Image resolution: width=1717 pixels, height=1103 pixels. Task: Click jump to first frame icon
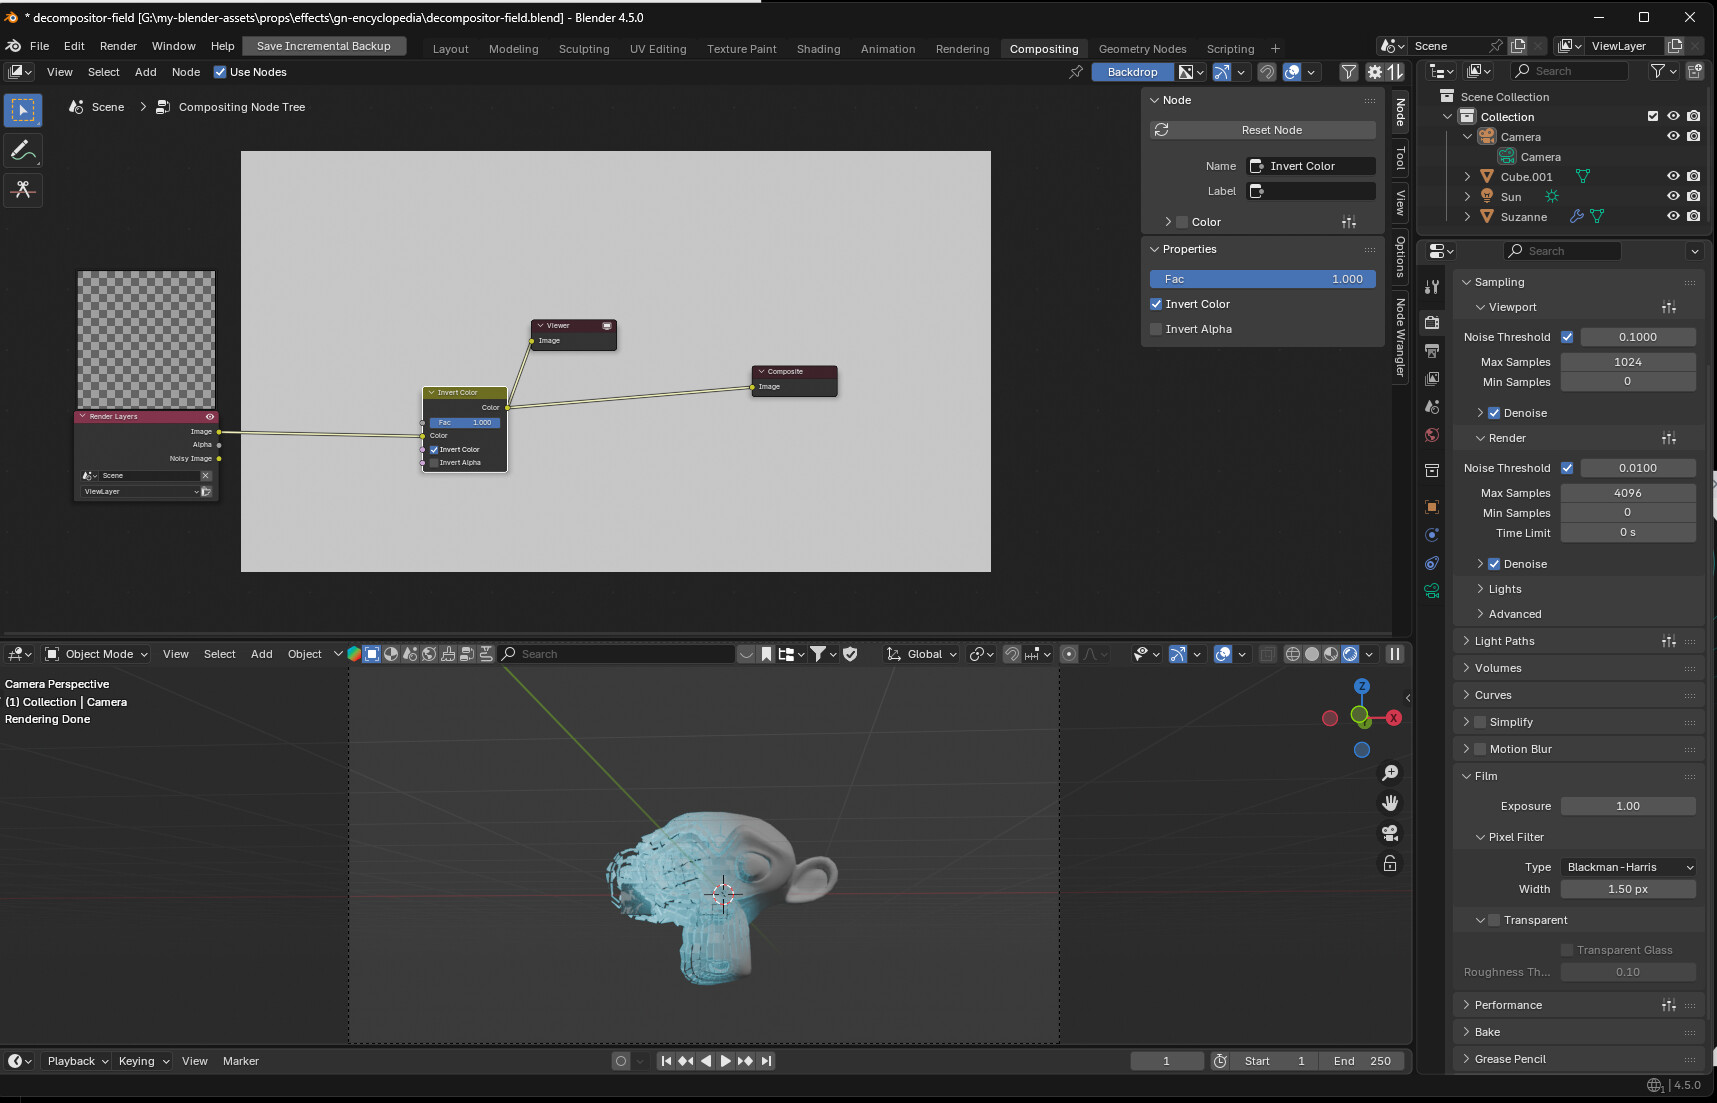[666, 1061]
